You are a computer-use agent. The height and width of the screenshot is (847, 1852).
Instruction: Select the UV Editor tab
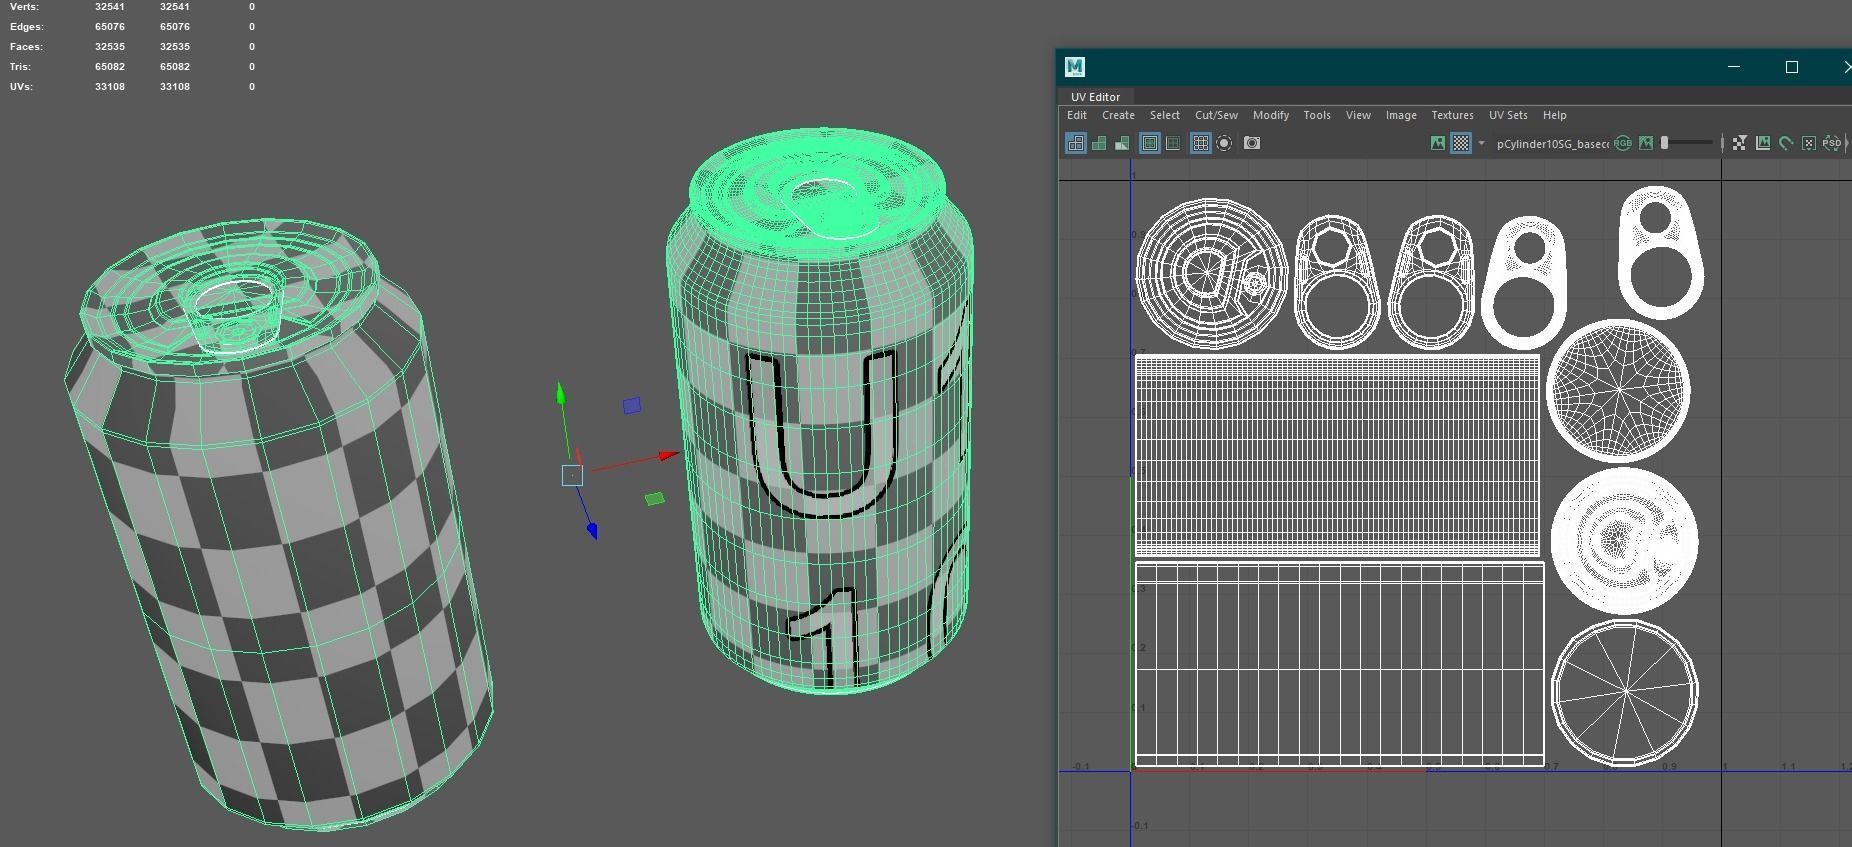click(x=1095, y=97)
